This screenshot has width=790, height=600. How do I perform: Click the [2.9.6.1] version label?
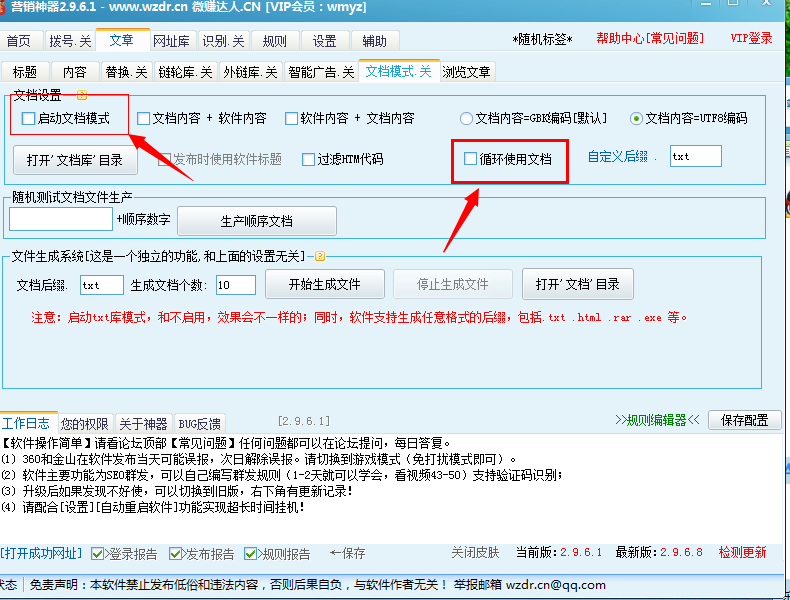click(x=304, y=421)
